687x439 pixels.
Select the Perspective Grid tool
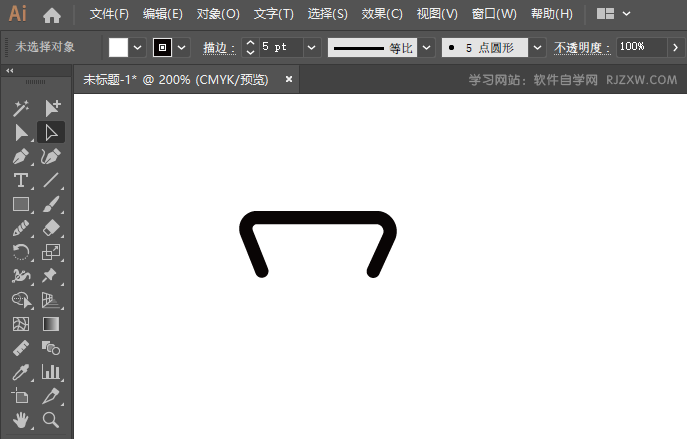click(x=51, y=301)
